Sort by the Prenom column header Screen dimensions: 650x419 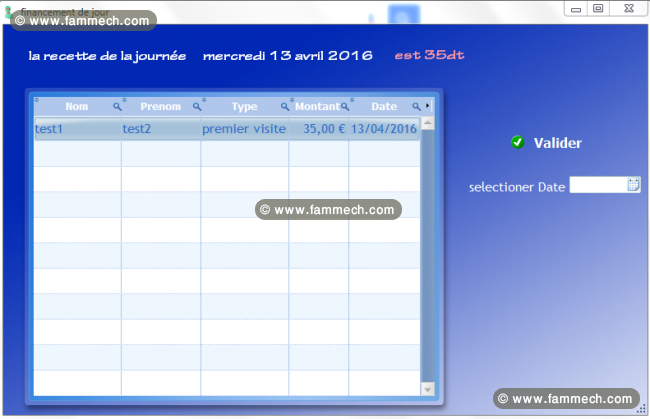click(x=160, y=107)
